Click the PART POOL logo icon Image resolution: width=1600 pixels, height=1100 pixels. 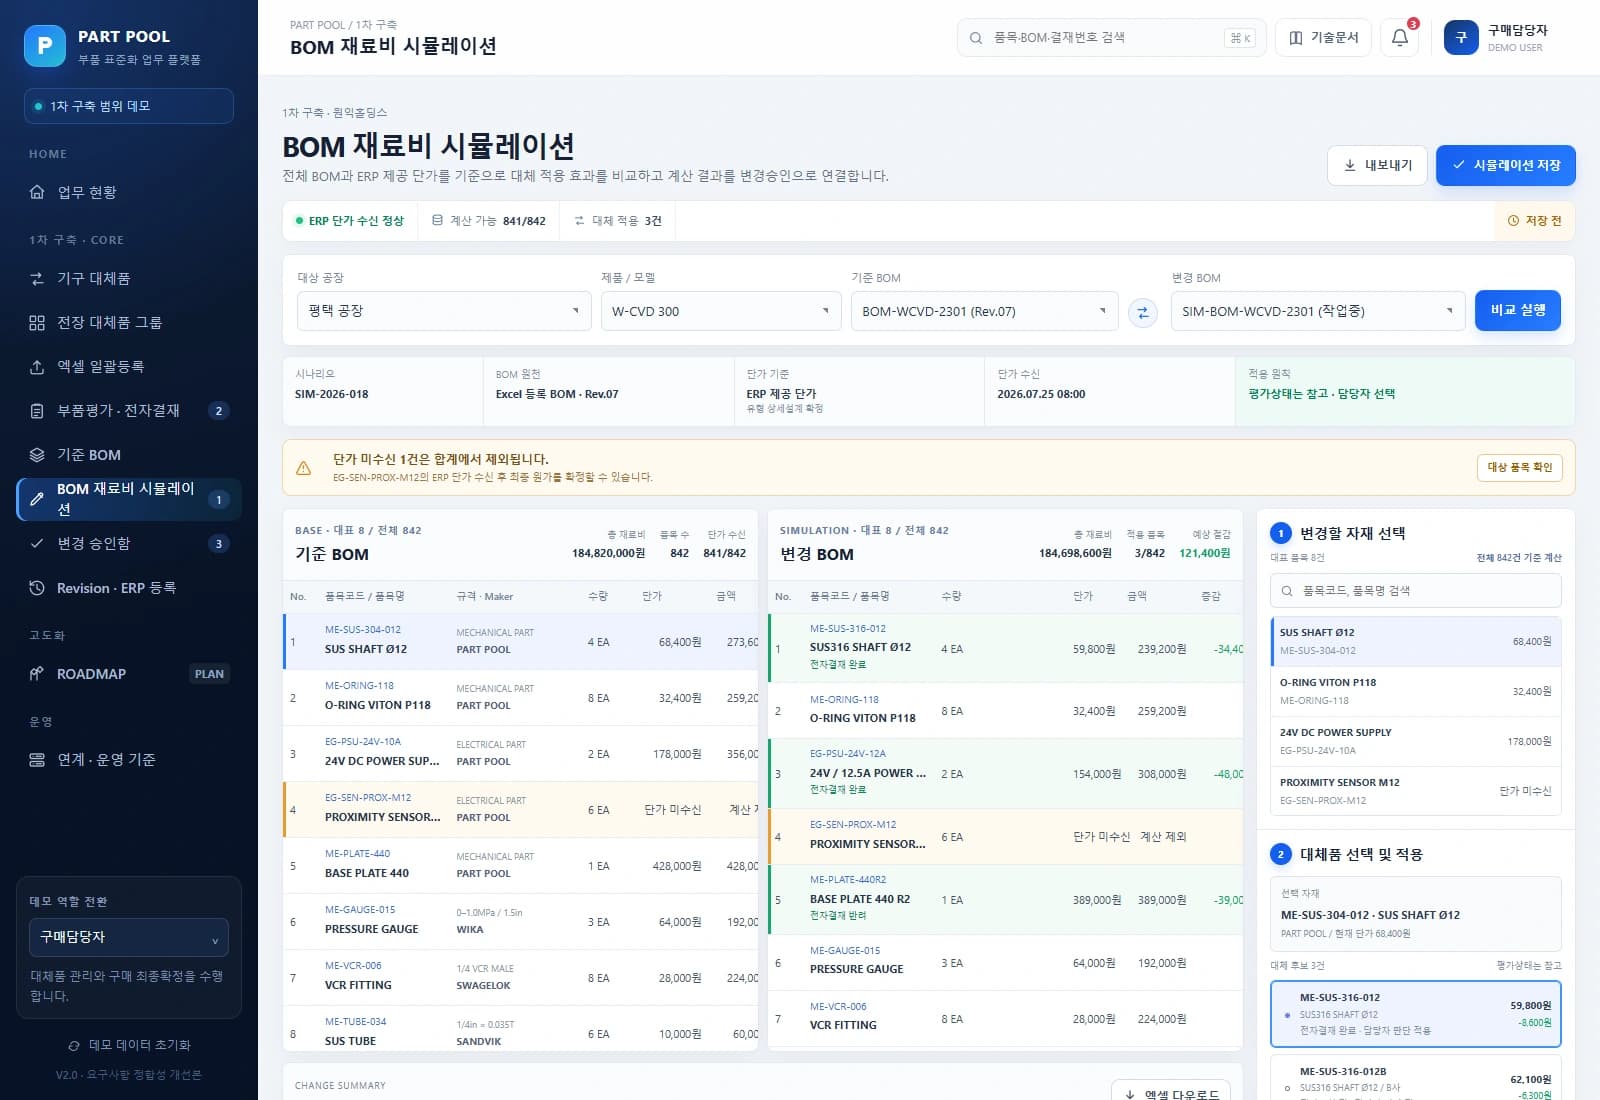(45, 45)
